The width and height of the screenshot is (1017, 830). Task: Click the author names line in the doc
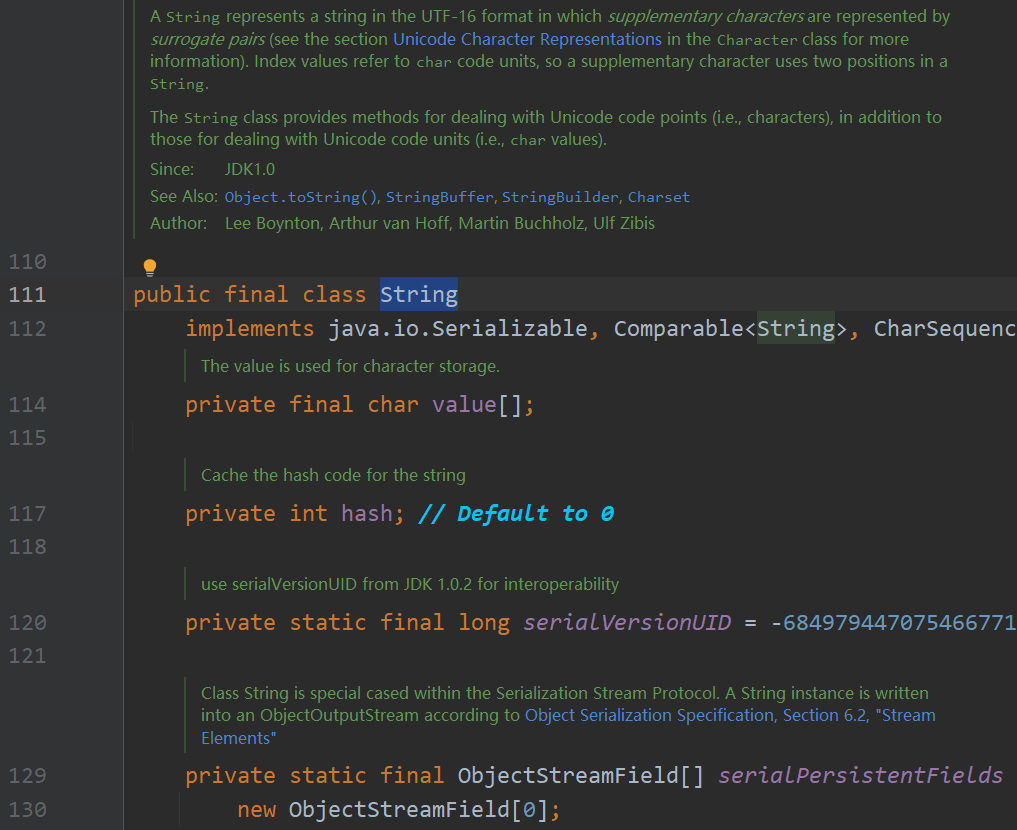point(440,223)
